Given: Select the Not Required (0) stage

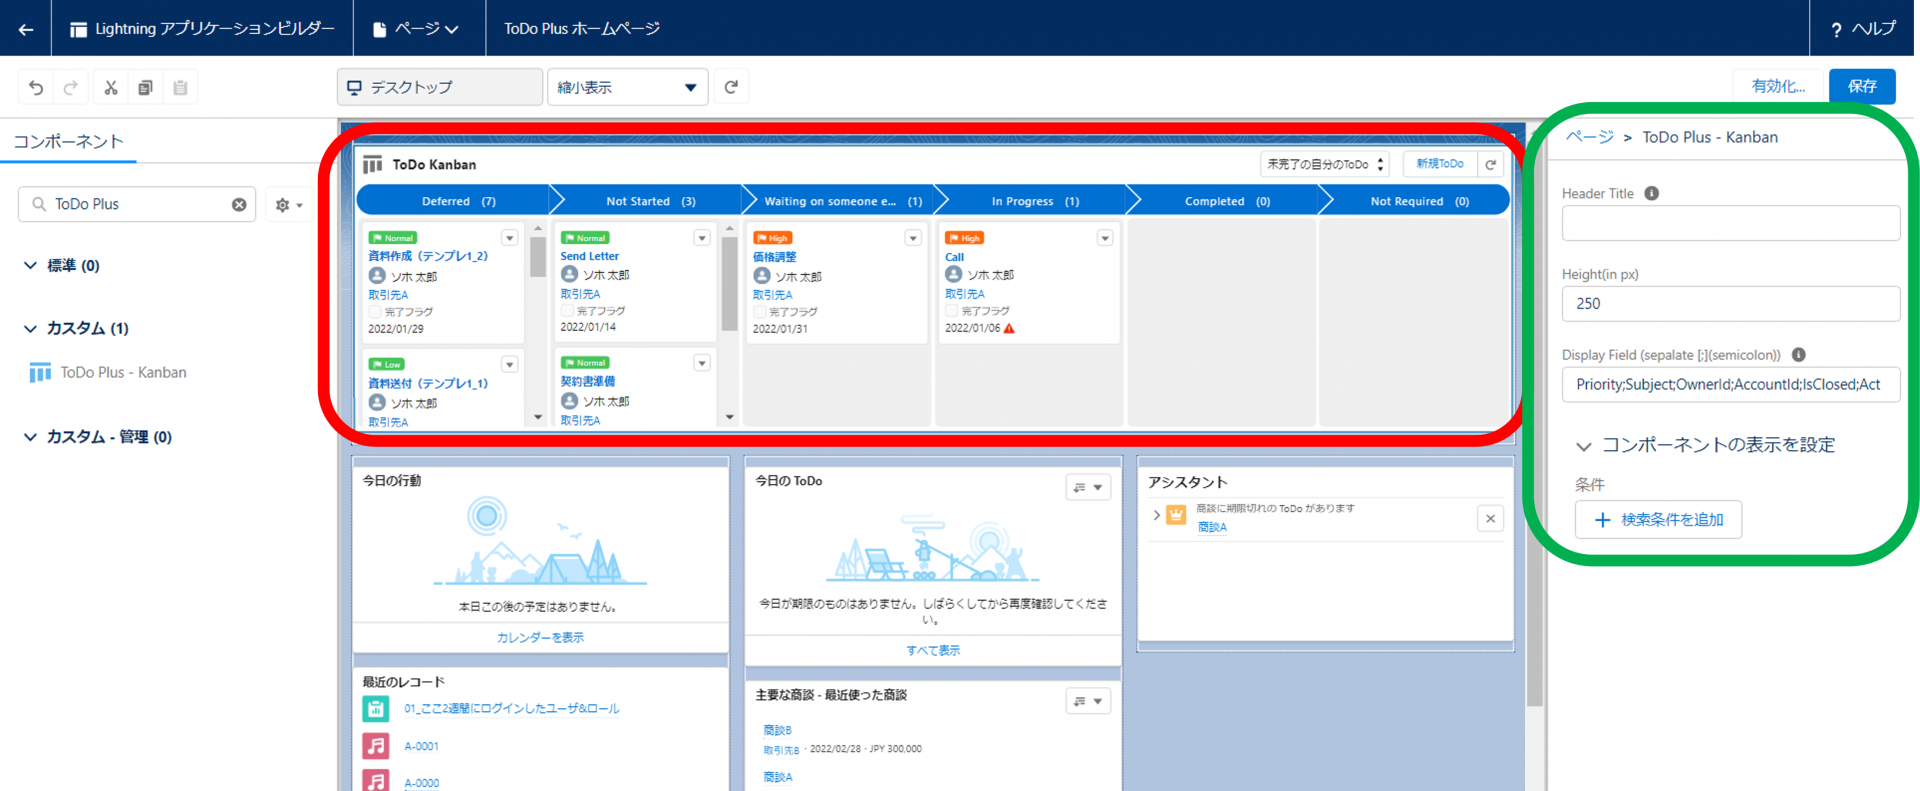Looking at the screenshot, I should 1418,201.
